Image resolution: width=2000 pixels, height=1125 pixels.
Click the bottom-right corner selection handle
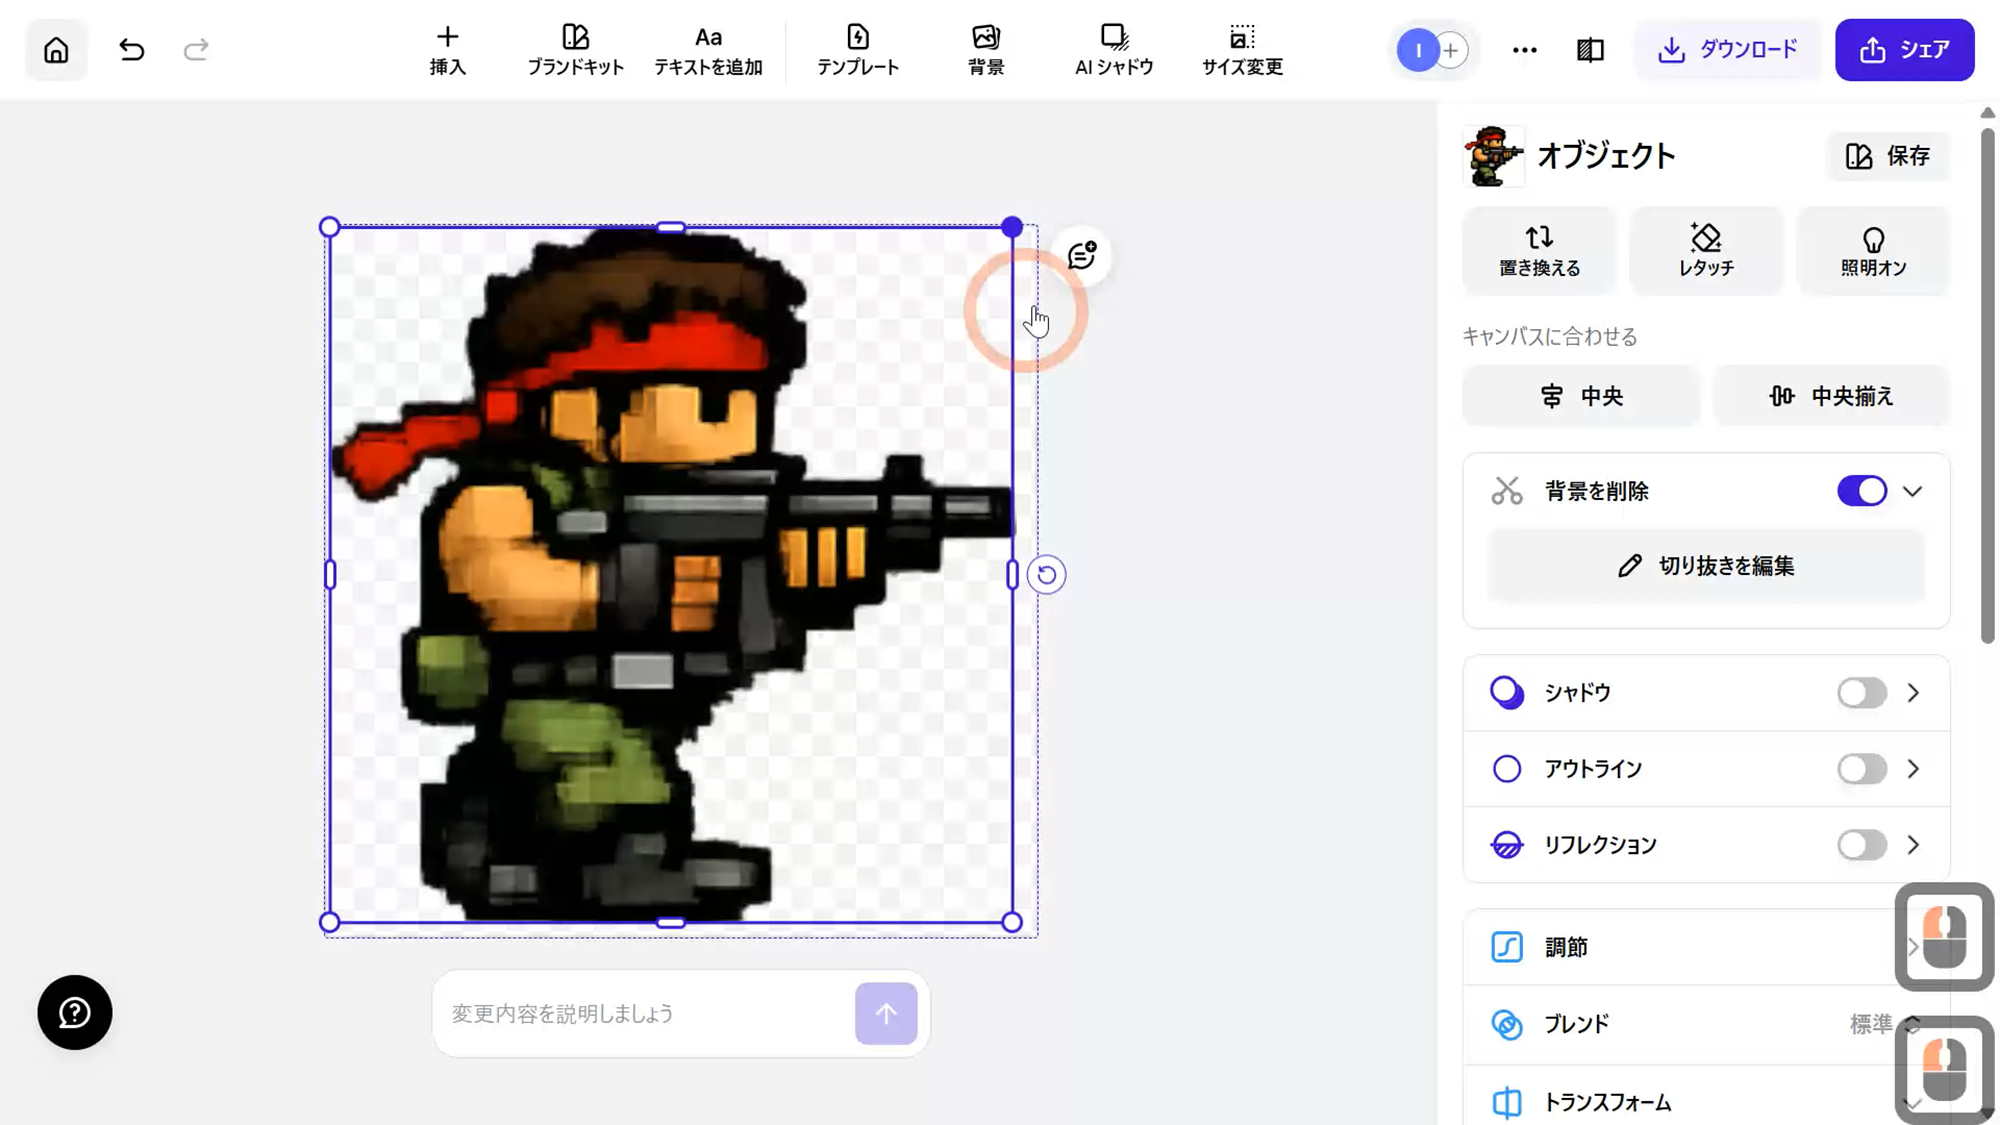1012,922
